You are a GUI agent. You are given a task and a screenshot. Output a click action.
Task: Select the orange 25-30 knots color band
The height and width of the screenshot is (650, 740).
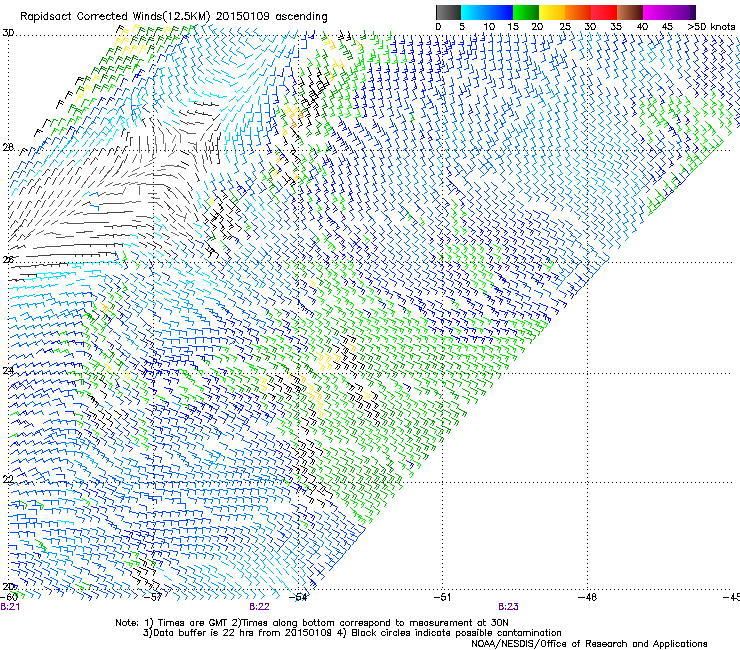[578, 12]
